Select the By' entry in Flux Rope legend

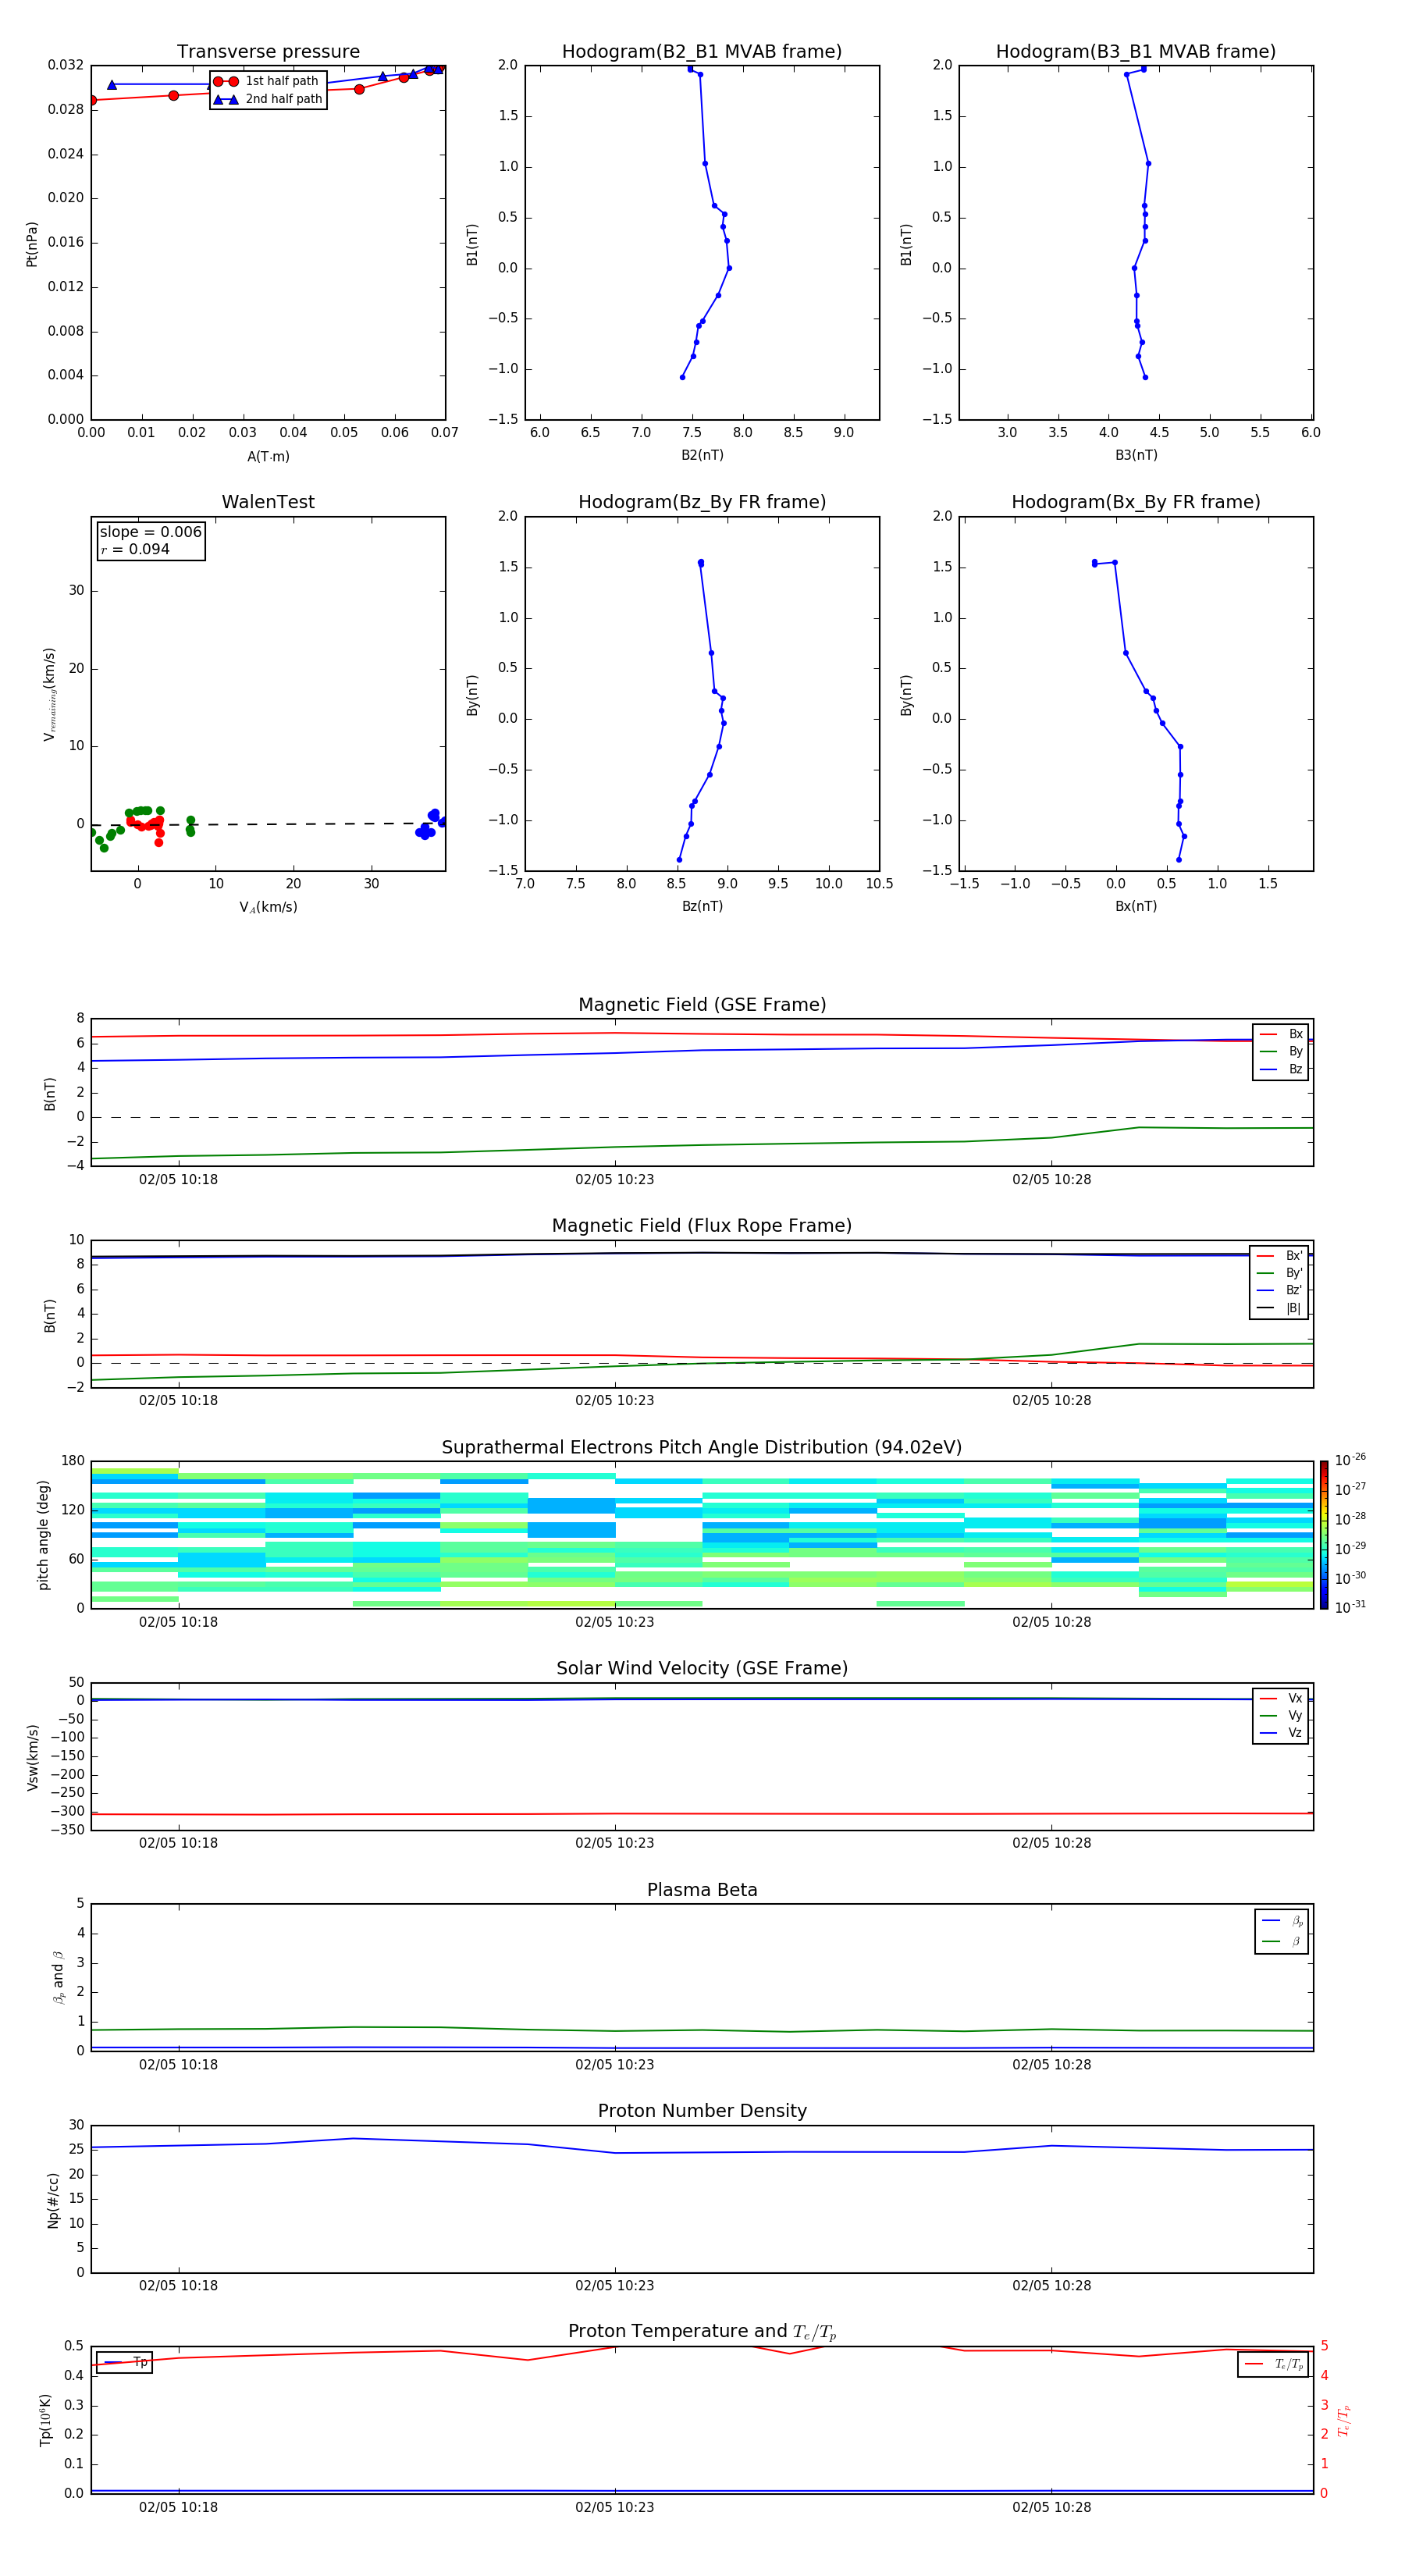tap(1279, 1273)
